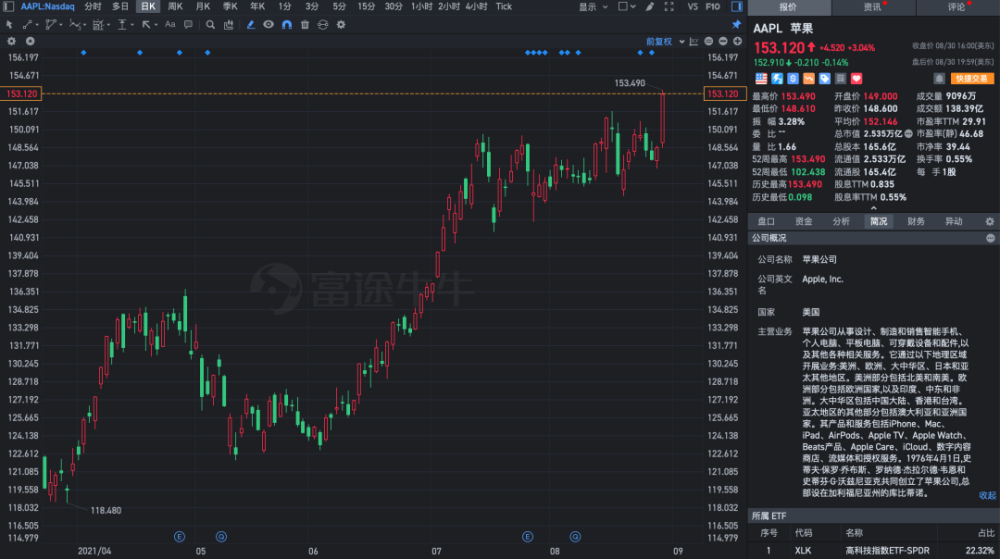The image size is (1000, 559).
Task: Zoom out chart with minus button
Action: 723,41
